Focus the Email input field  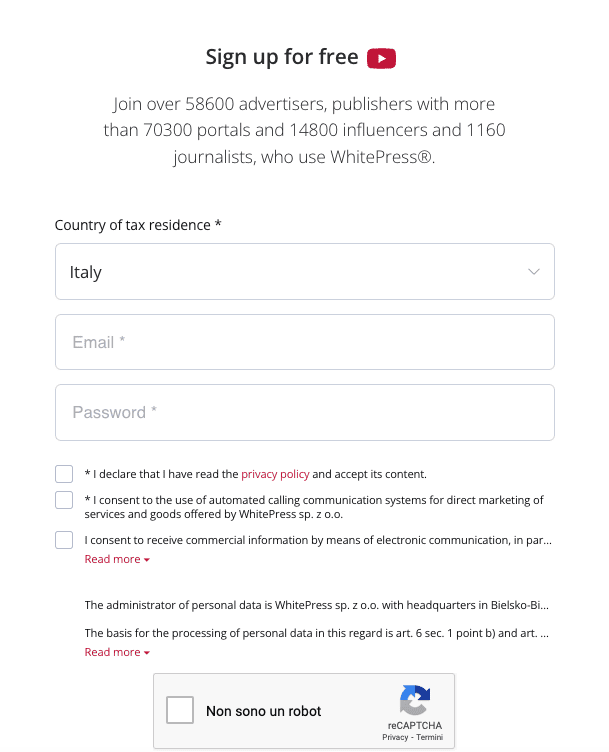304,342
